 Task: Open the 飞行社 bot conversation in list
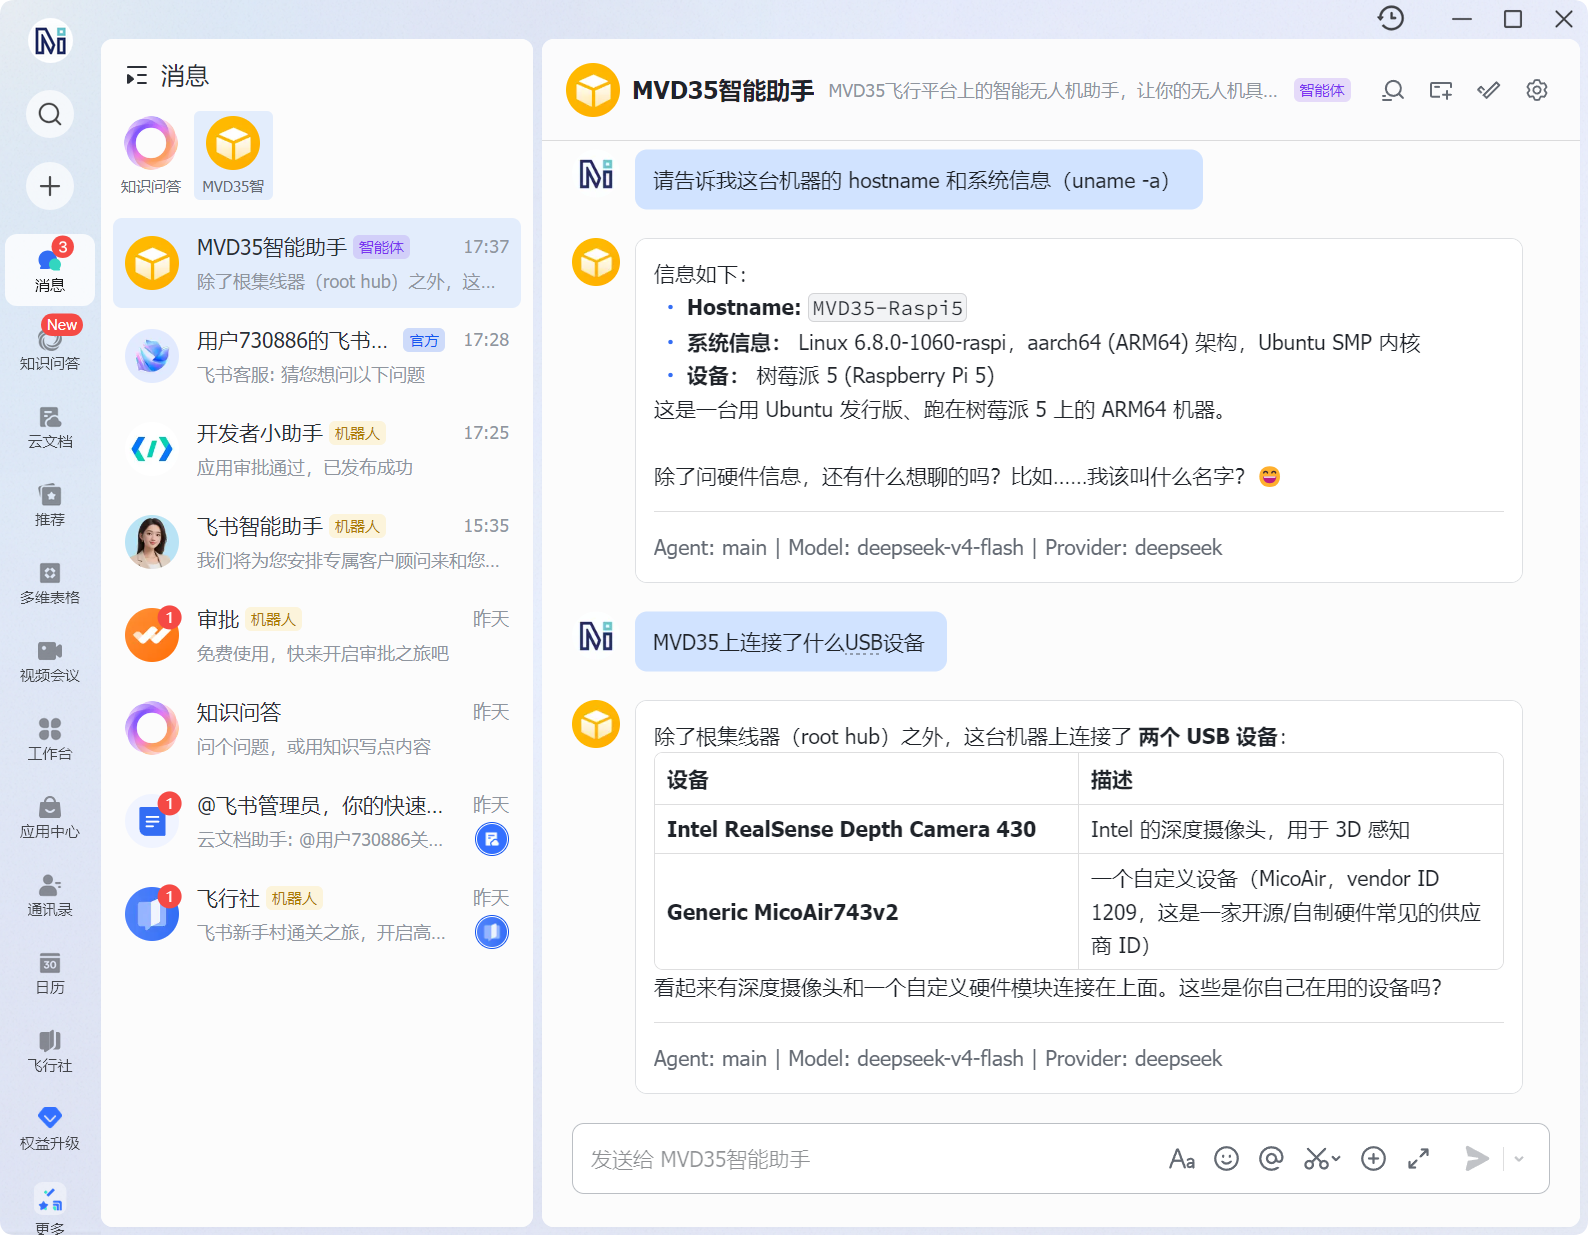[317, 915]
